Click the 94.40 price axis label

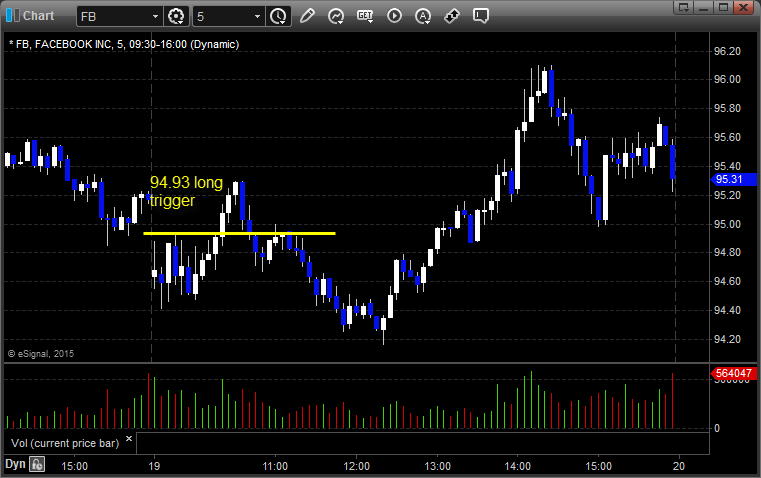tap(727, 310)
